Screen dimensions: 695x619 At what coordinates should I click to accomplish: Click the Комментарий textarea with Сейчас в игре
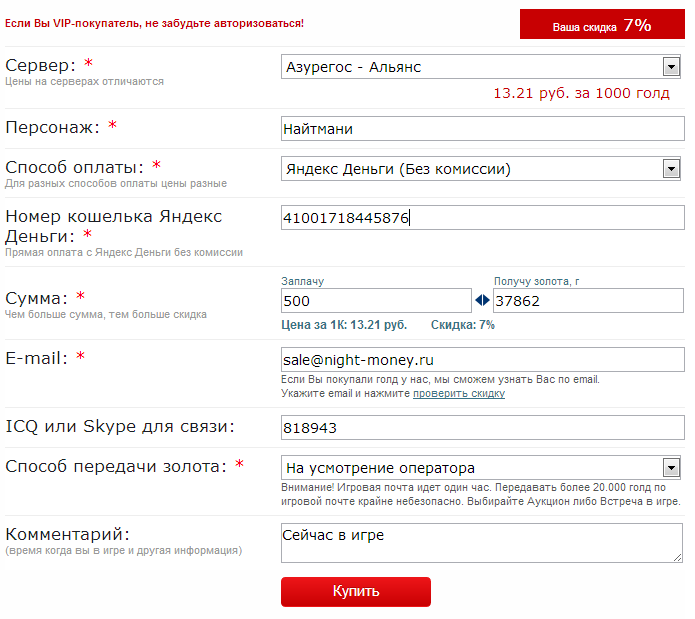click(x=481, y=543)
